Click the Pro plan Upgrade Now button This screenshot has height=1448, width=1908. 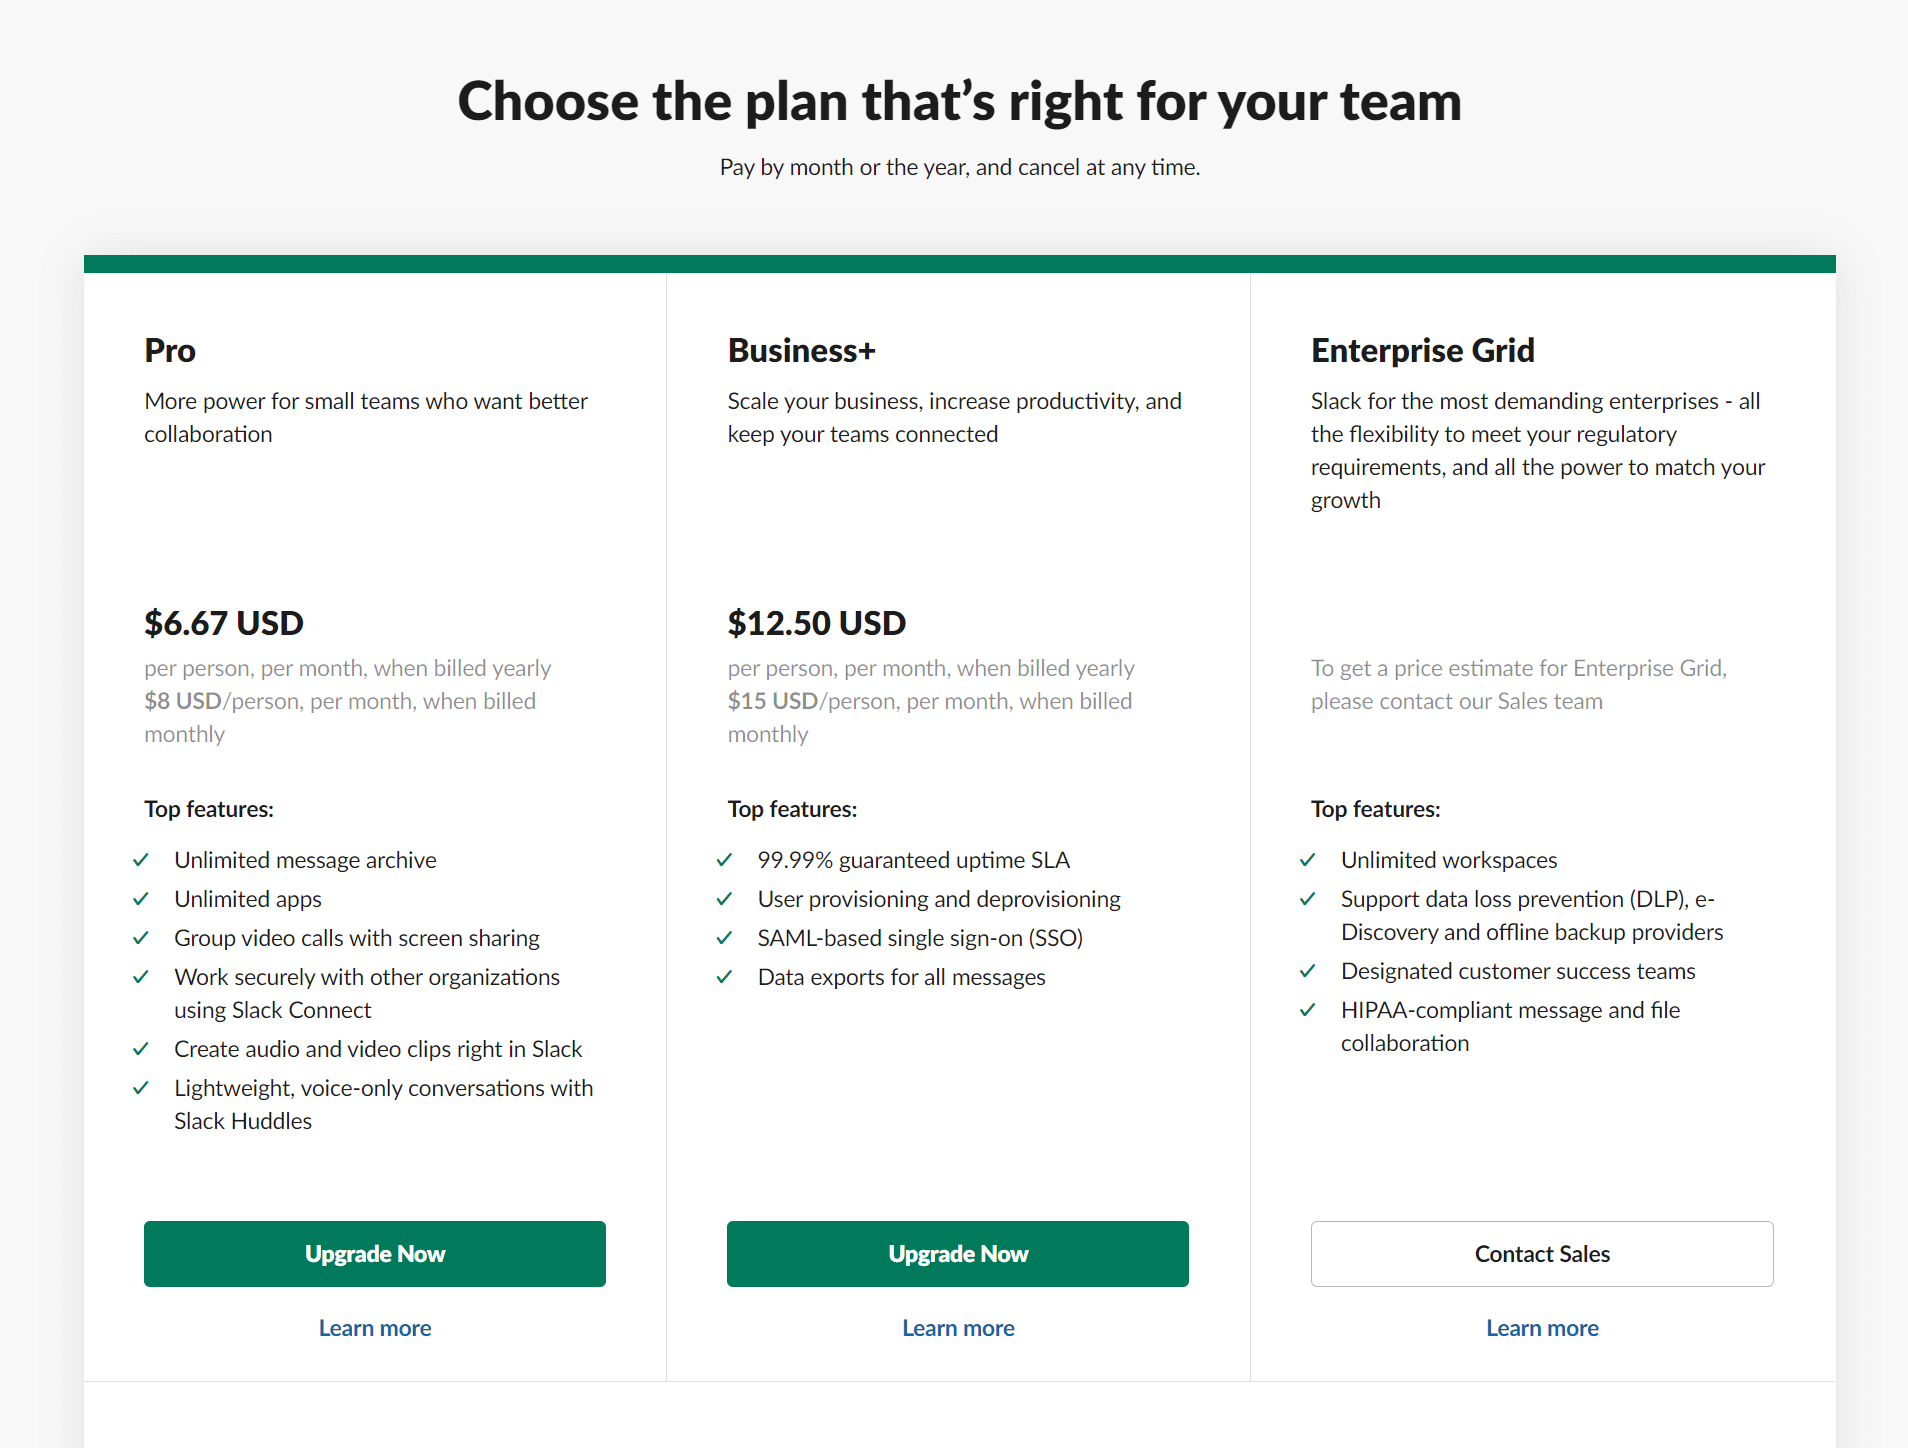pyautogui.click(x=375, y=1254)
